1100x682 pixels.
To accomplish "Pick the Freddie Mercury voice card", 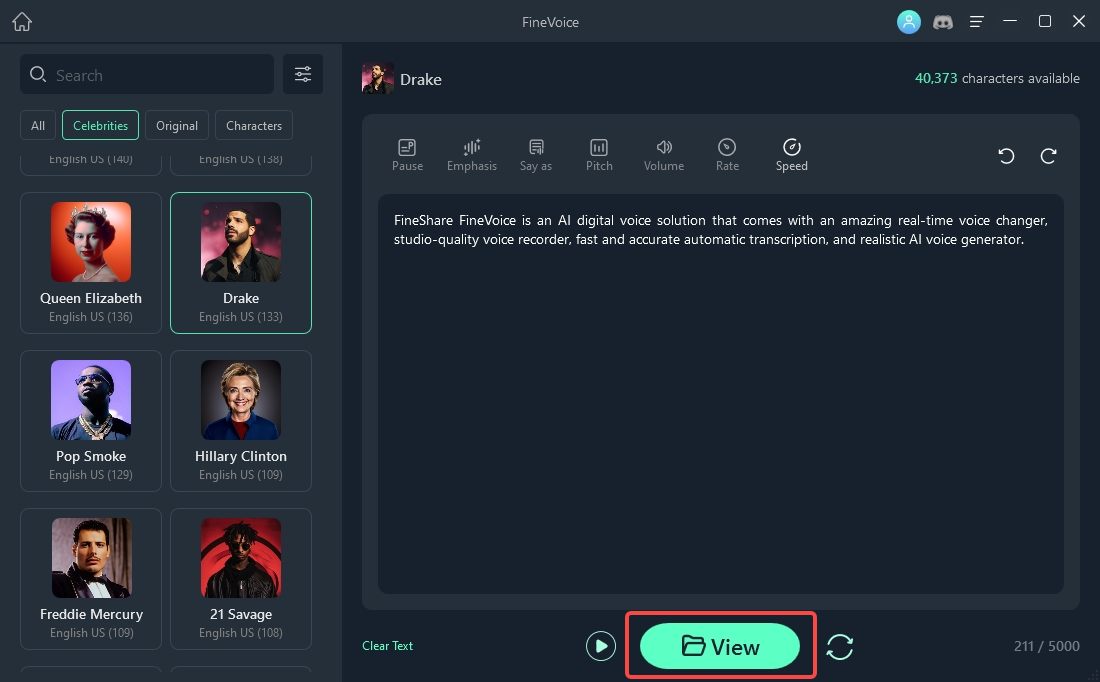I will click(91, 579).
